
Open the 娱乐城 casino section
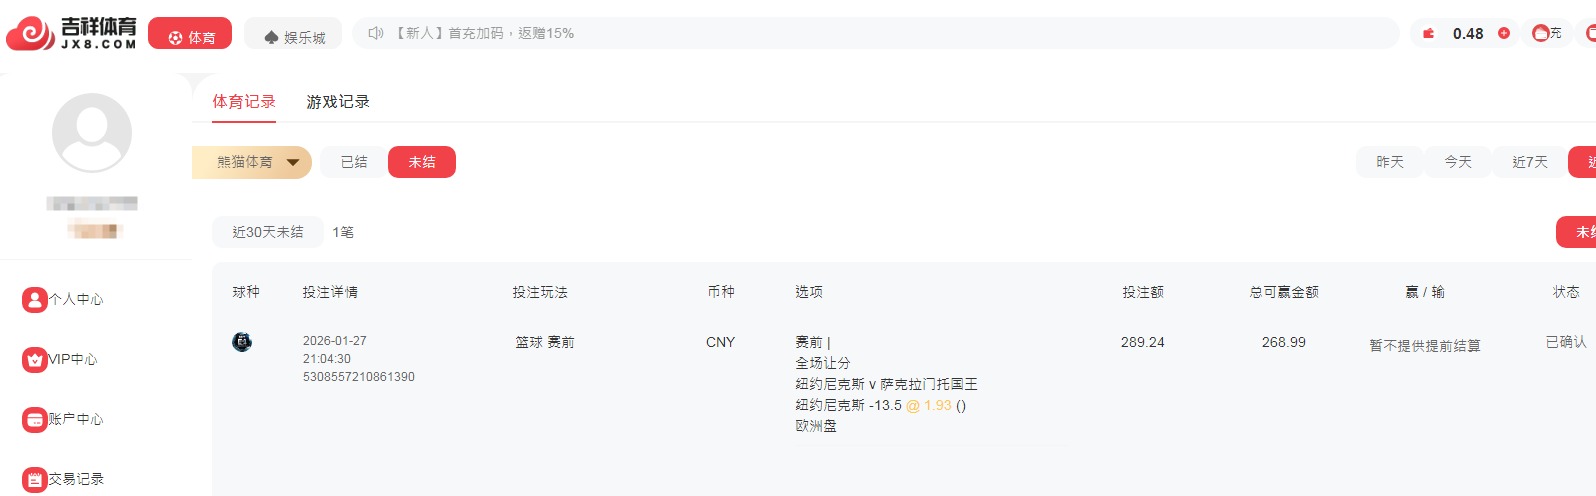pyautogui.click(x=293, y=36)
